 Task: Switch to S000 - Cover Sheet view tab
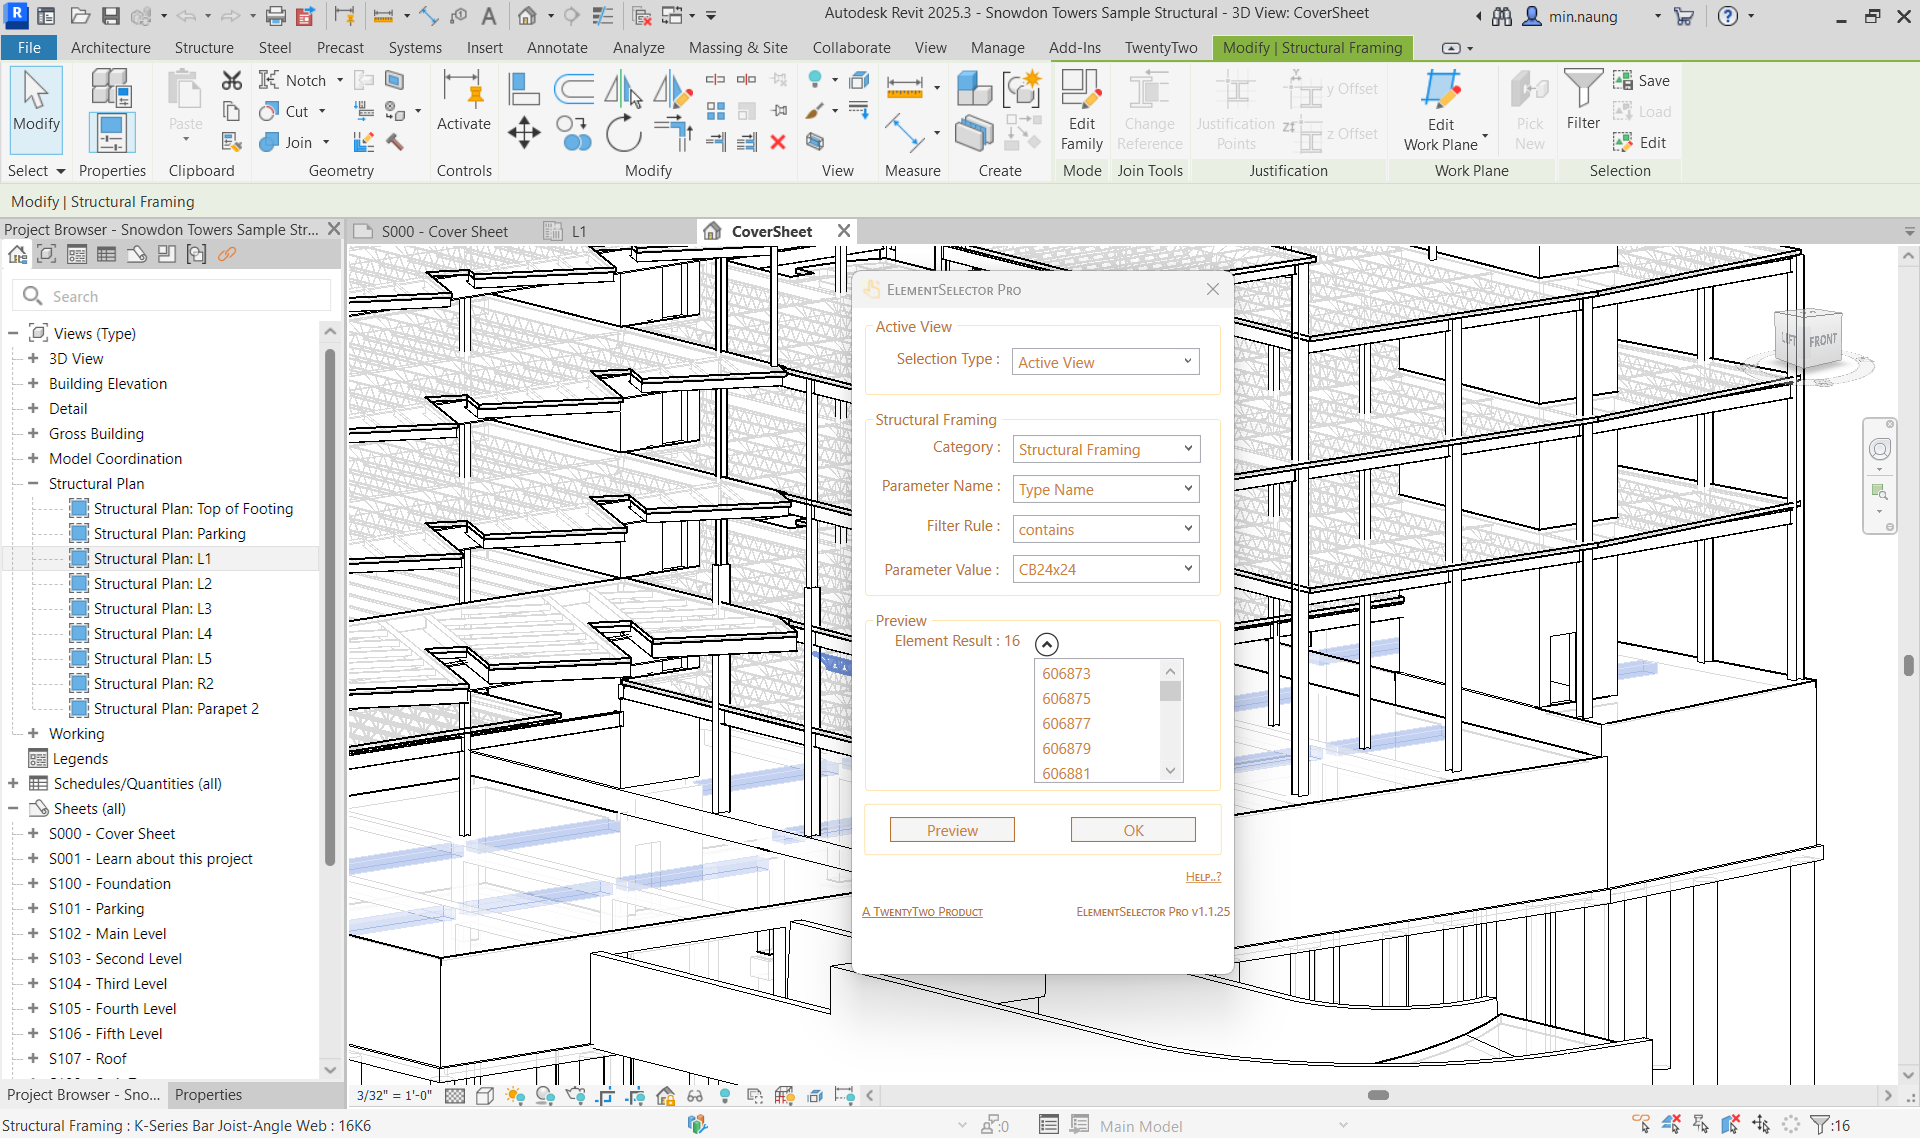pos(444,231)
